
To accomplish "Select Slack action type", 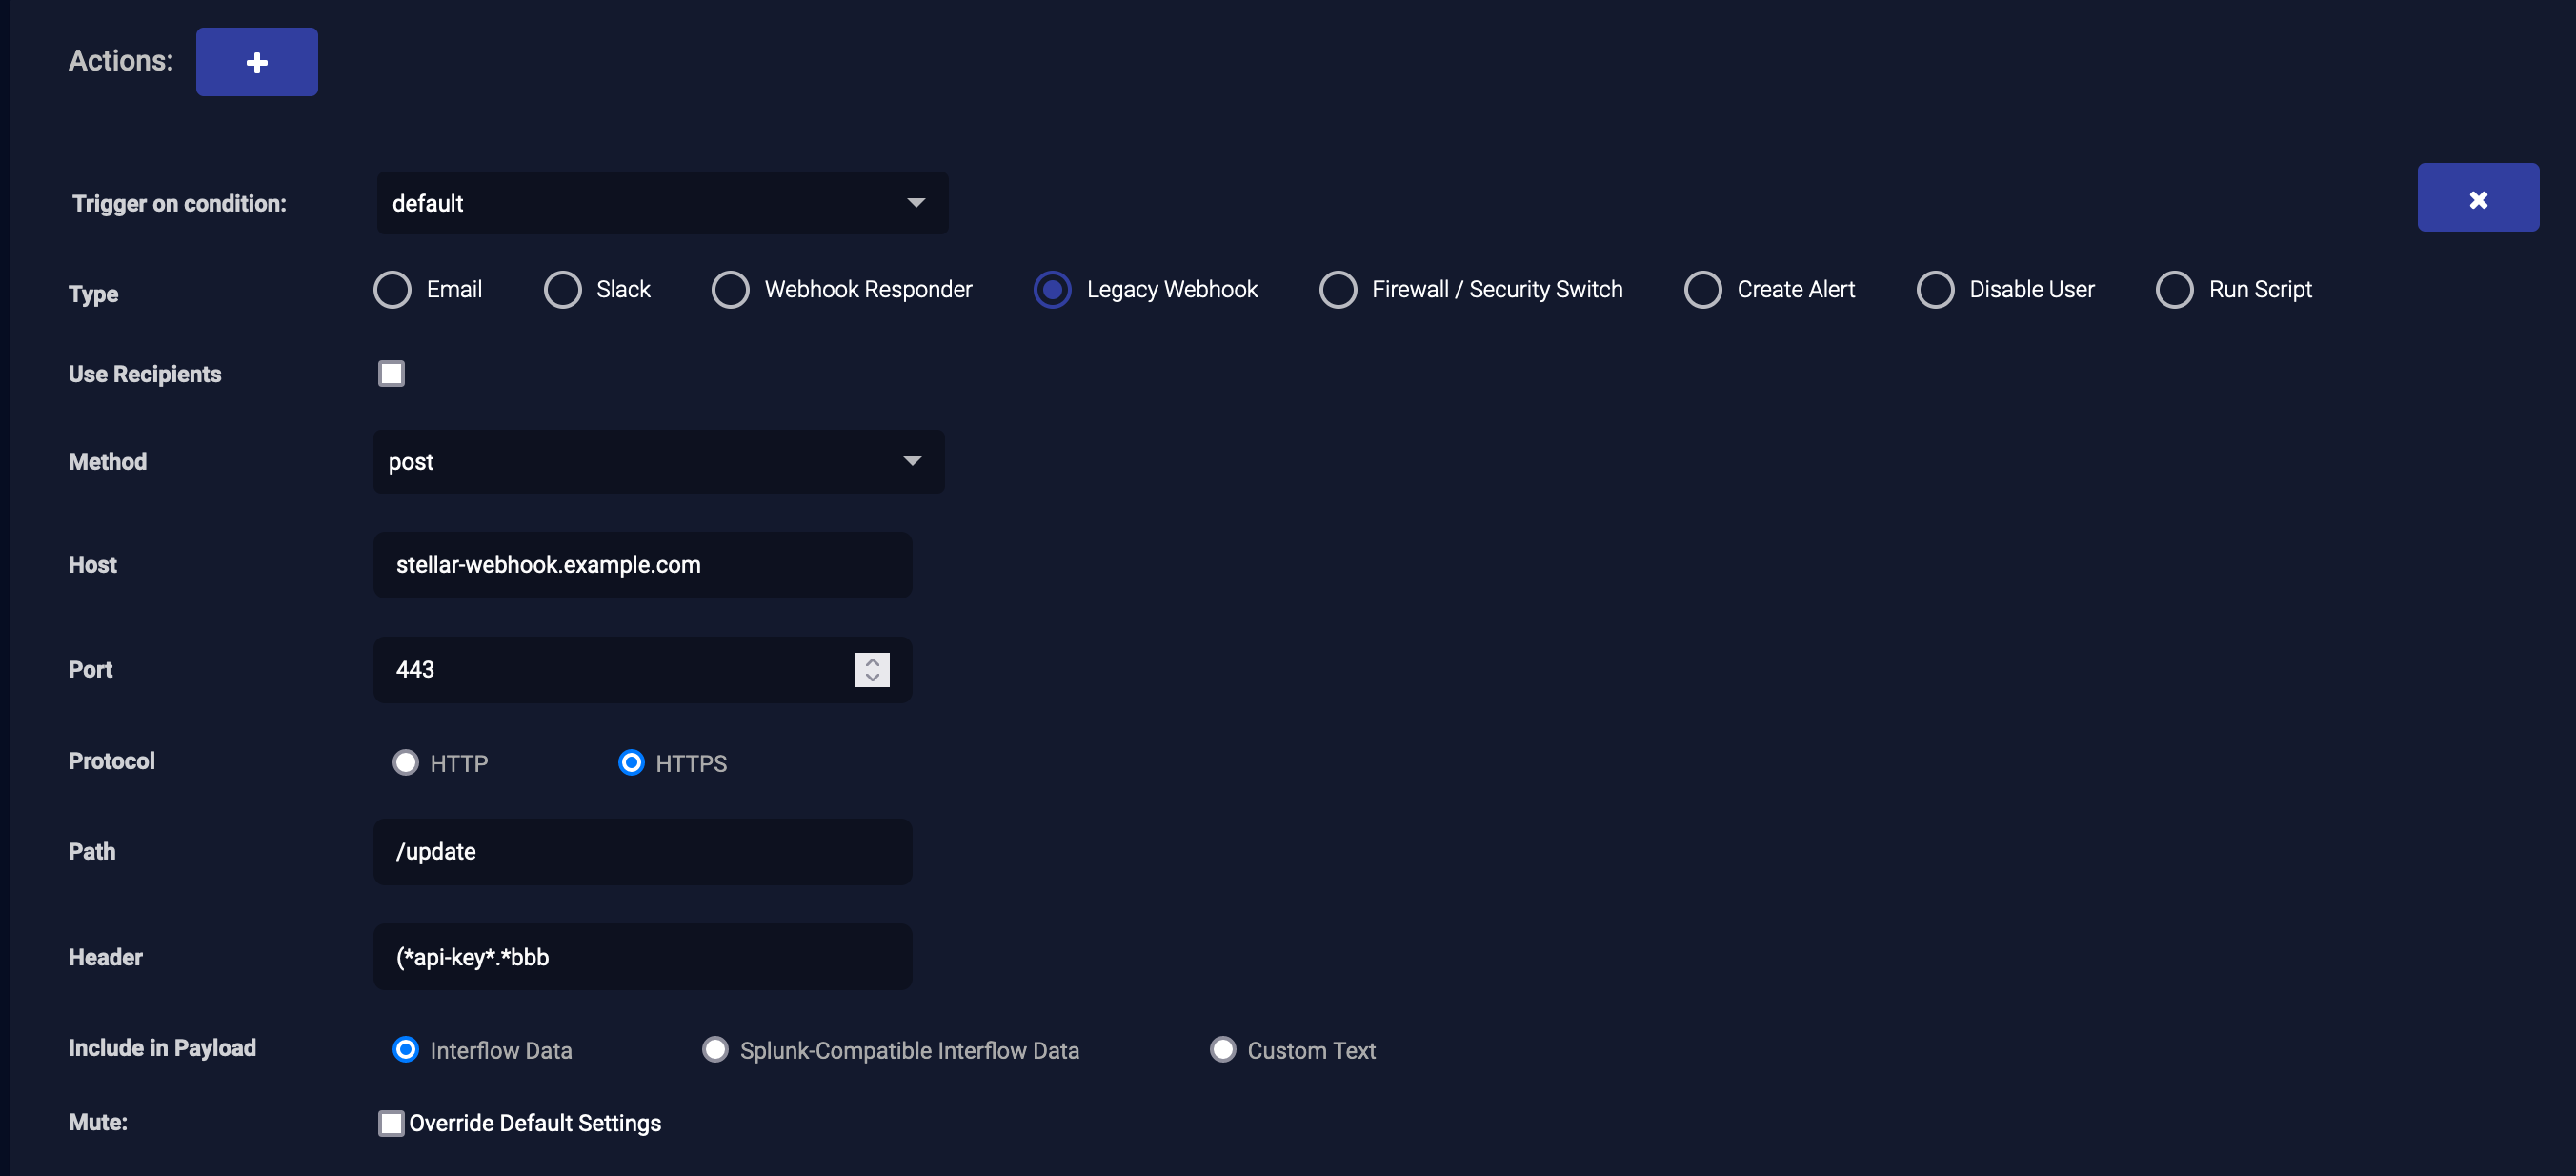I will (562, 290).
